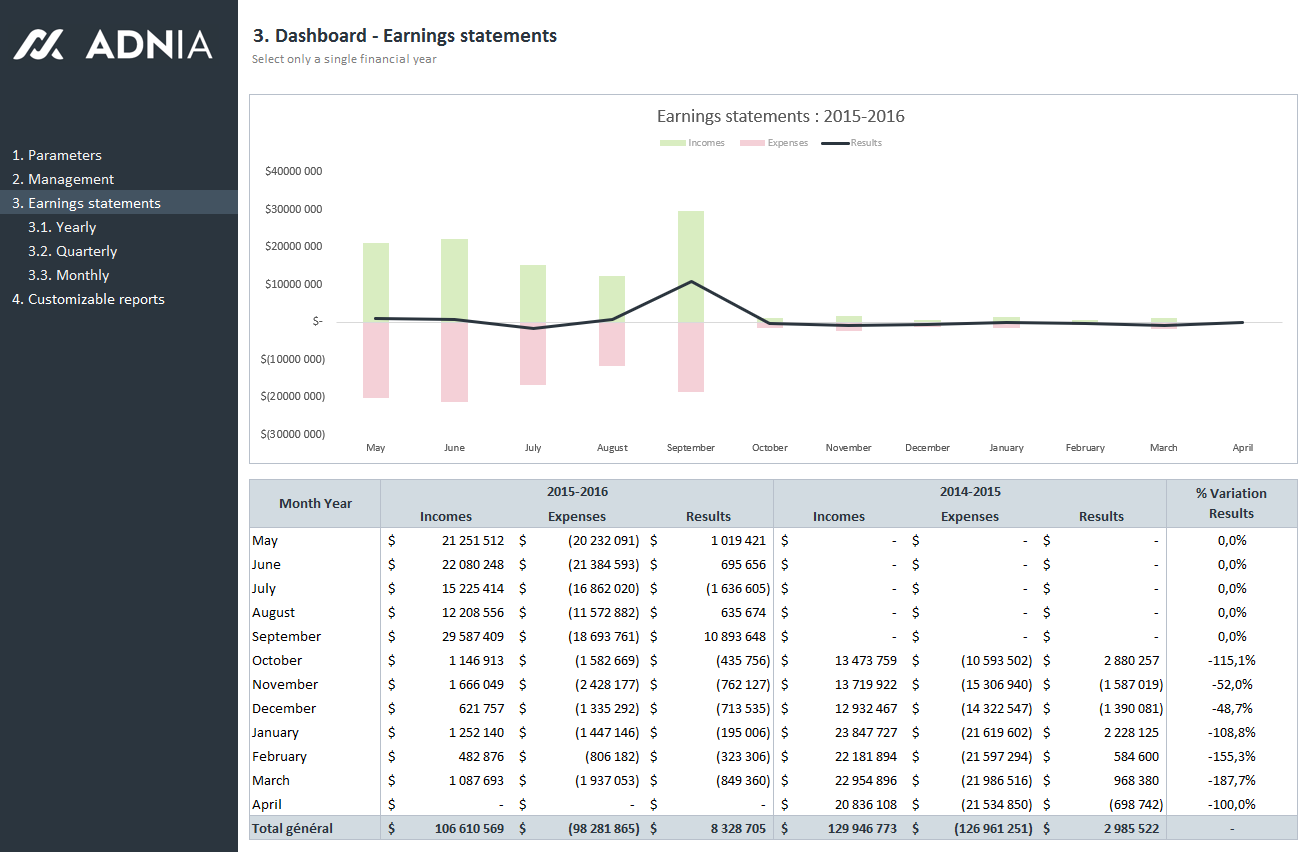Image resolution: width=1310 pixels, height=852 pixels.
Task: Select the Month Year column header
Action: [x=315, y=503]
